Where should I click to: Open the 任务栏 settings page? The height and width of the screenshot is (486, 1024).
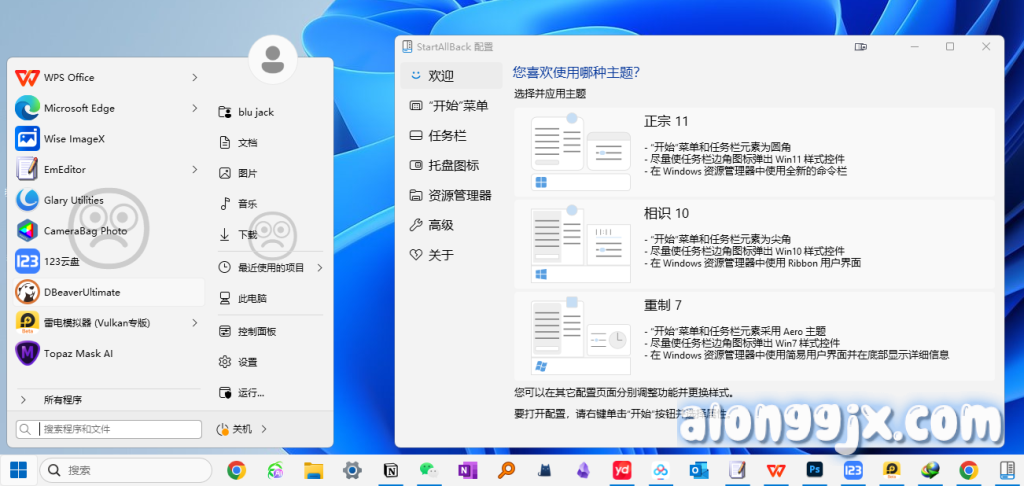(x=452, y=136)
